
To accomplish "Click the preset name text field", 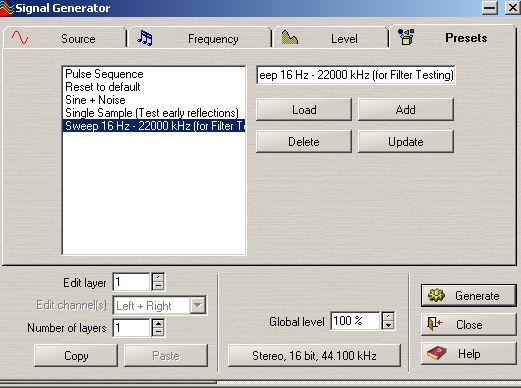I will point(356,75).
